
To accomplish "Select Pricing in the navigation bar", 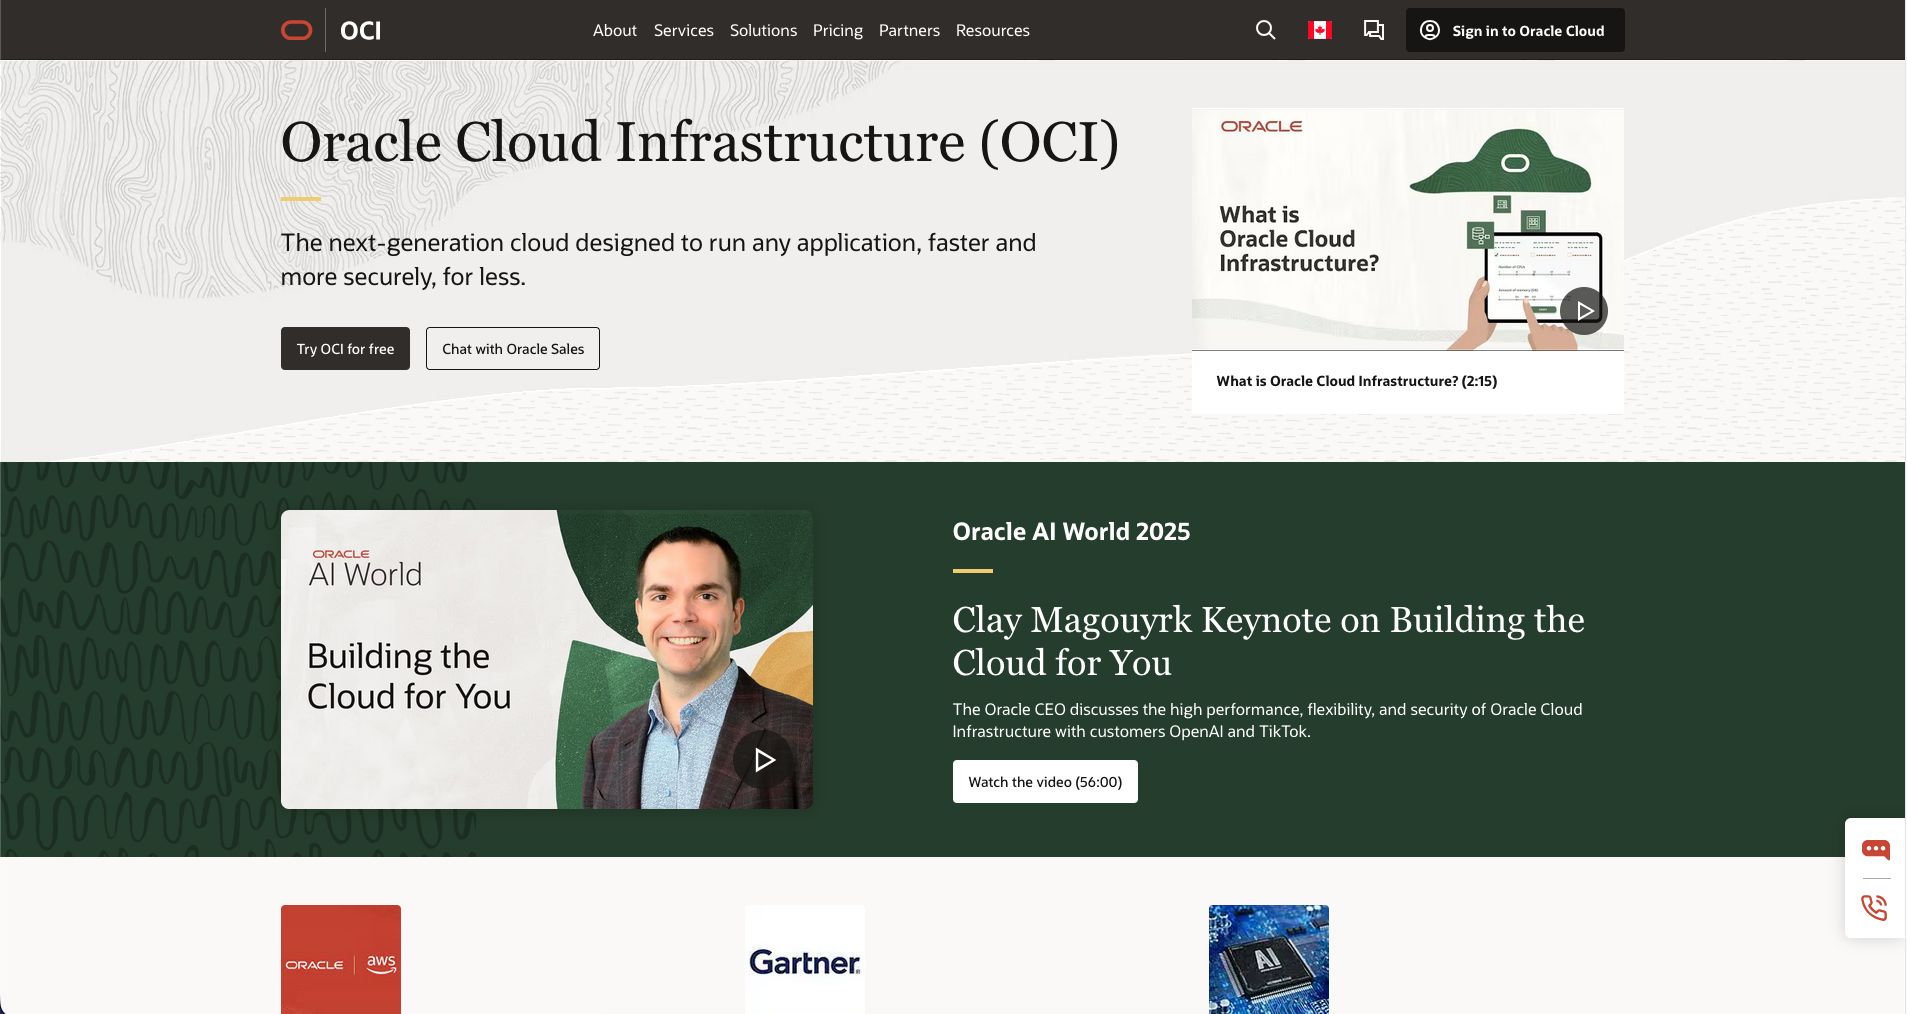I will [837, 30].
